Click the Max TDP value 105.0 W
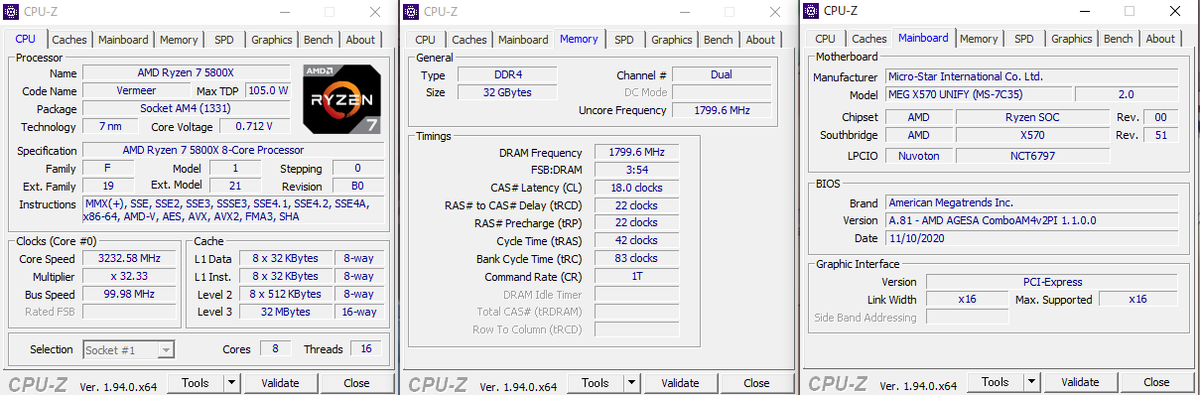The width and height of the screenshot is (1200, 395). [x=268, y=91]
